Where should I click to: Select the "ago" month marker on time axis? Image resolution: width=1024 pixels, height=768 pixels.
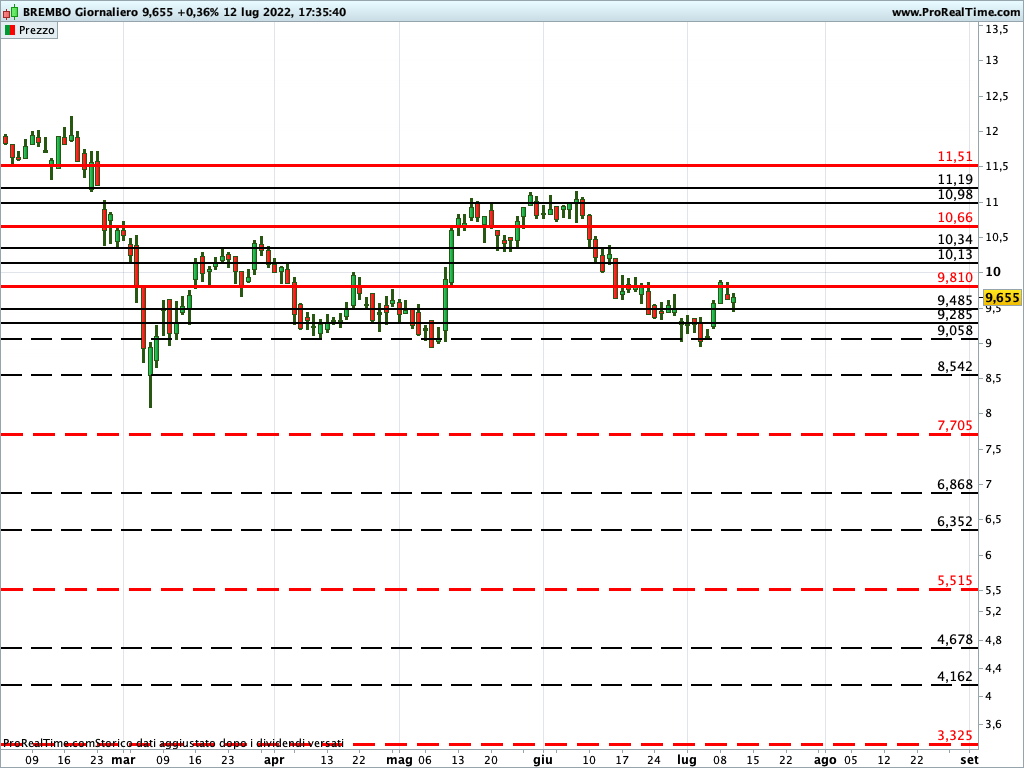tap(824, 760)
